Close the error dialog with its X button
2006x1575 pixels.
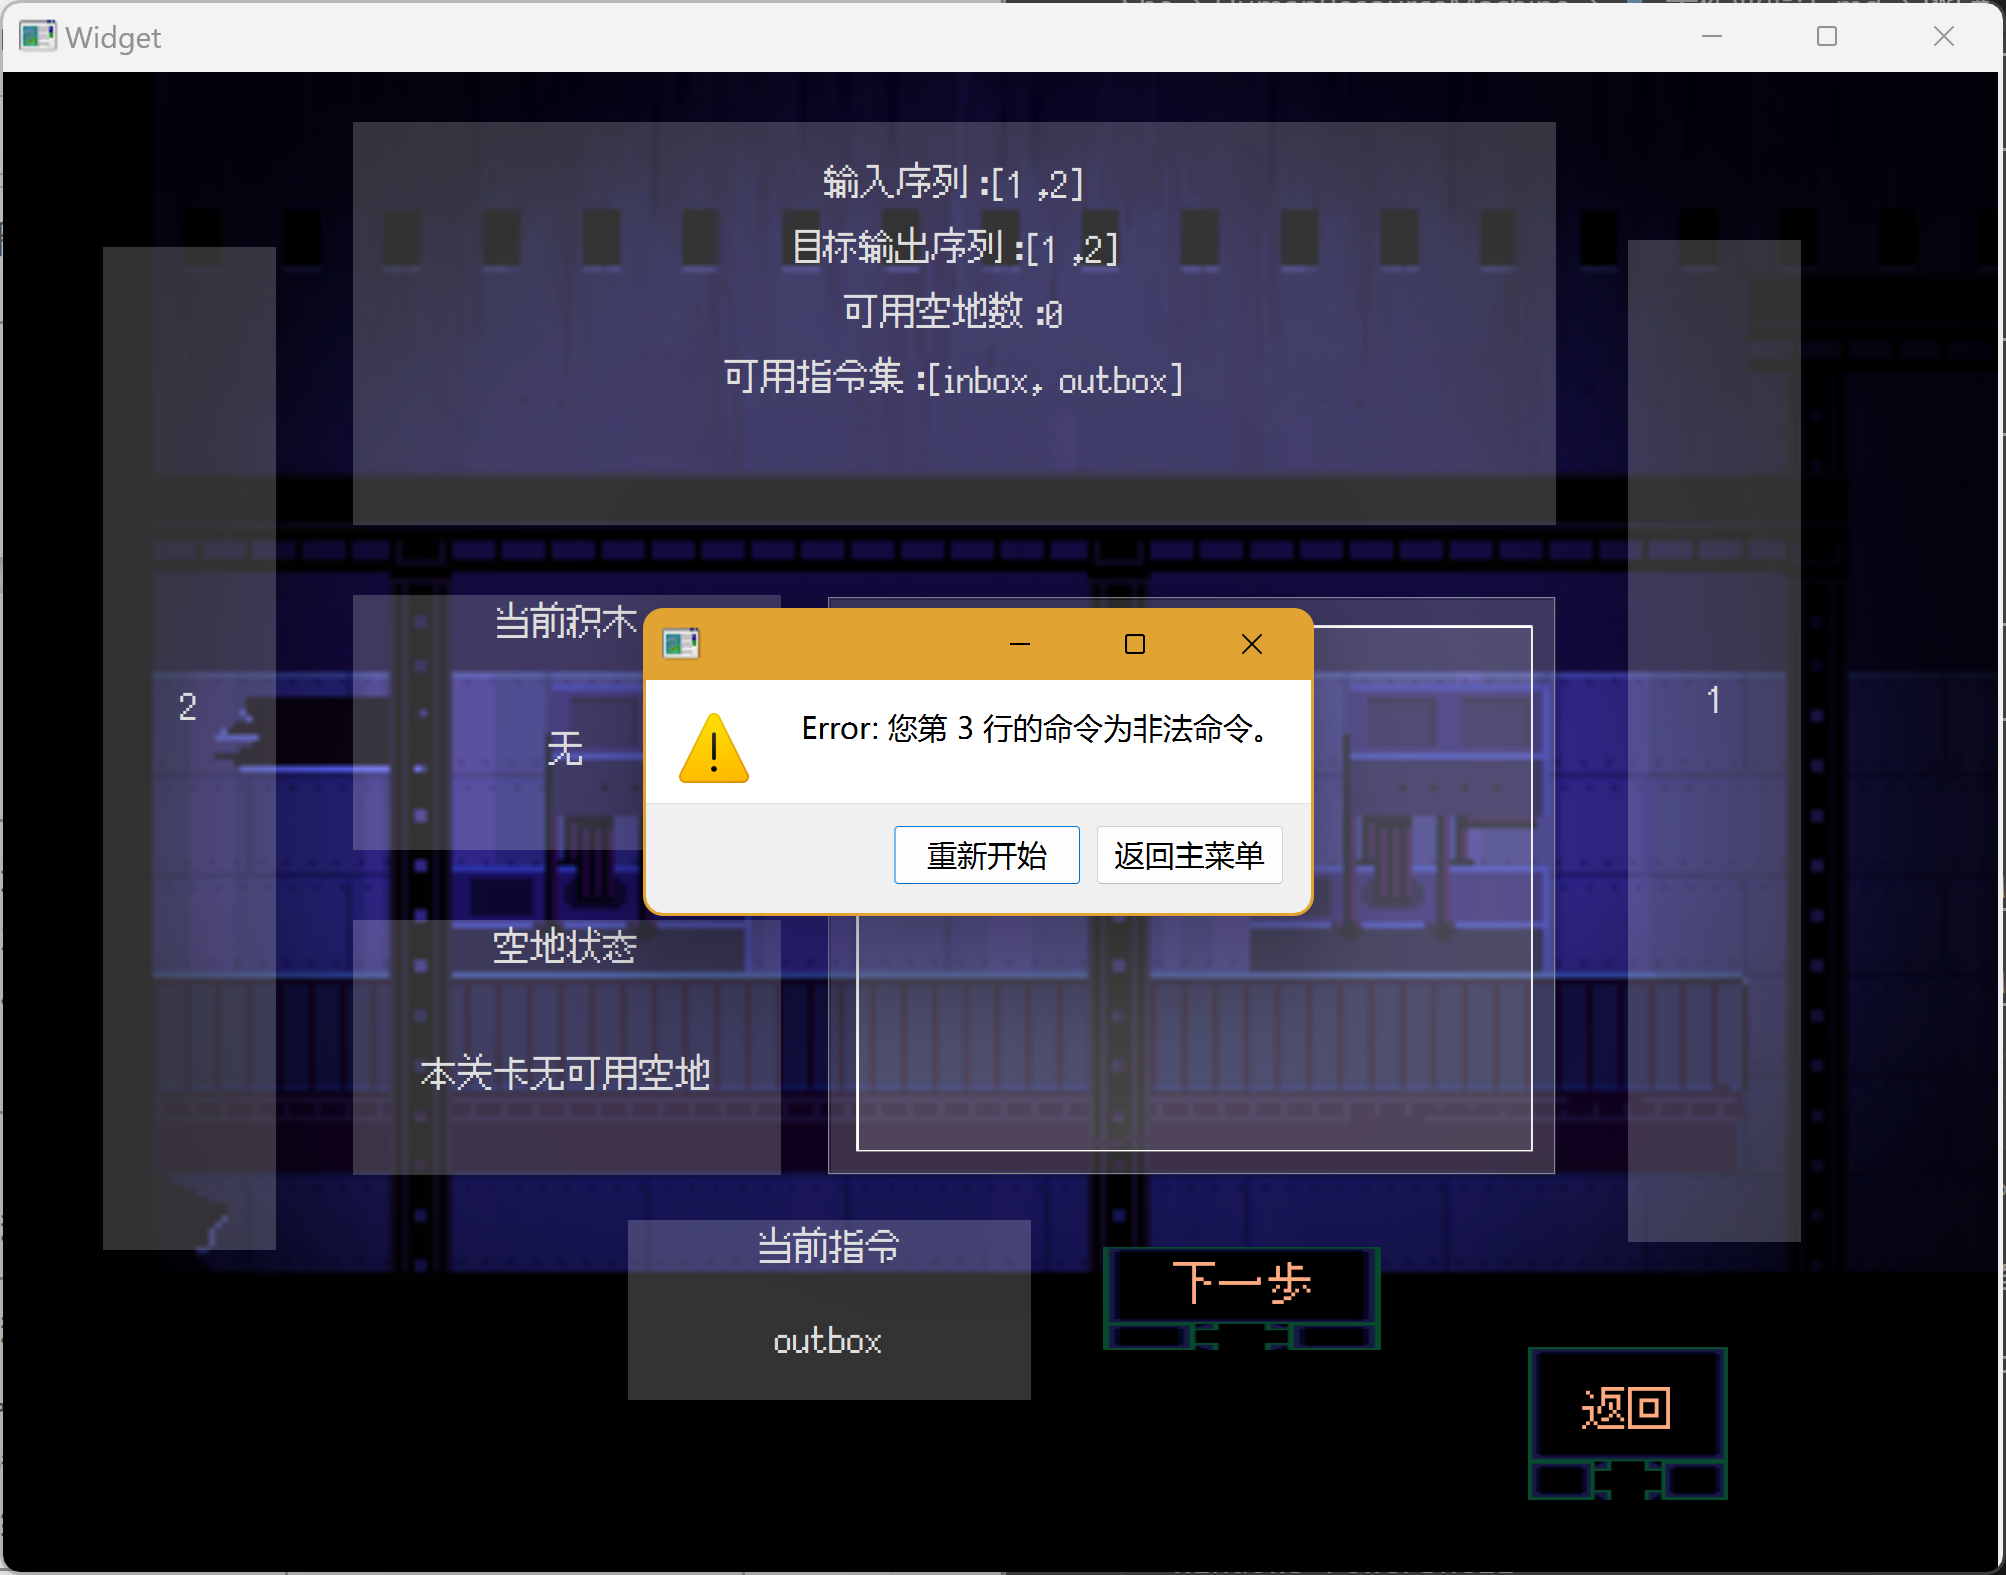1251,644
